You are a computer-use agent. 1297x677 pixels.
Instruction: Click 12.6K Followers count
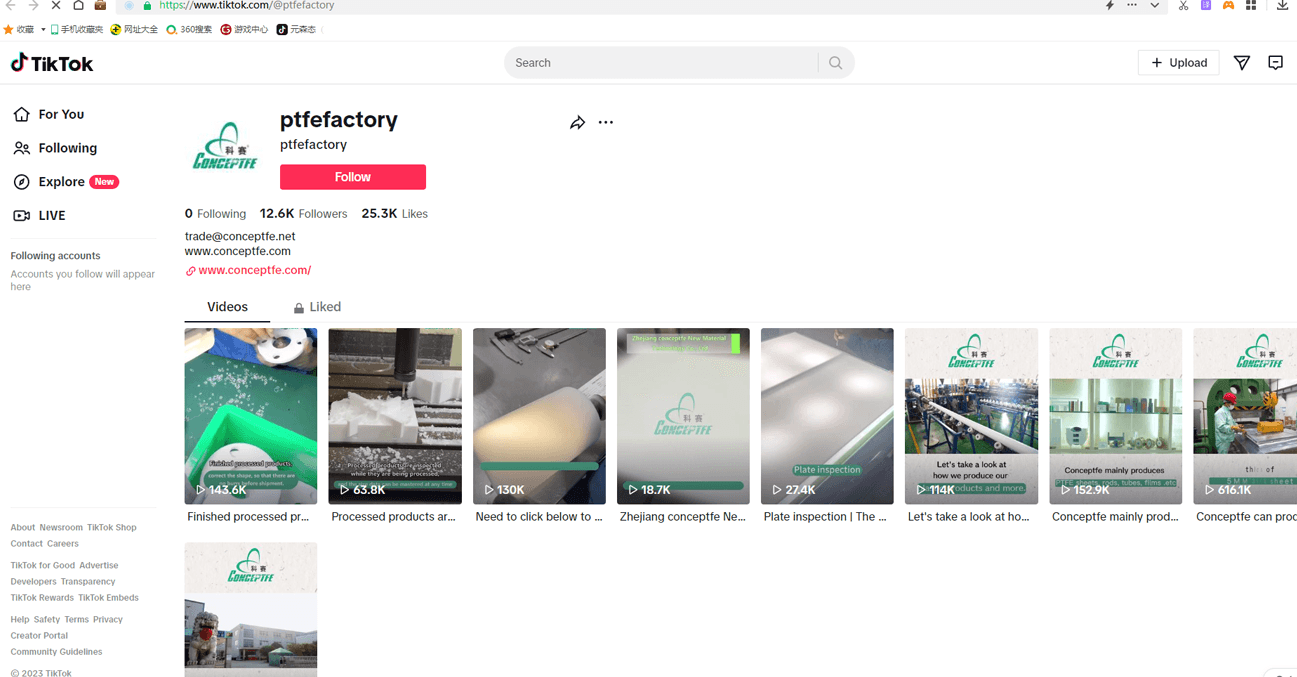pos(303,214)
